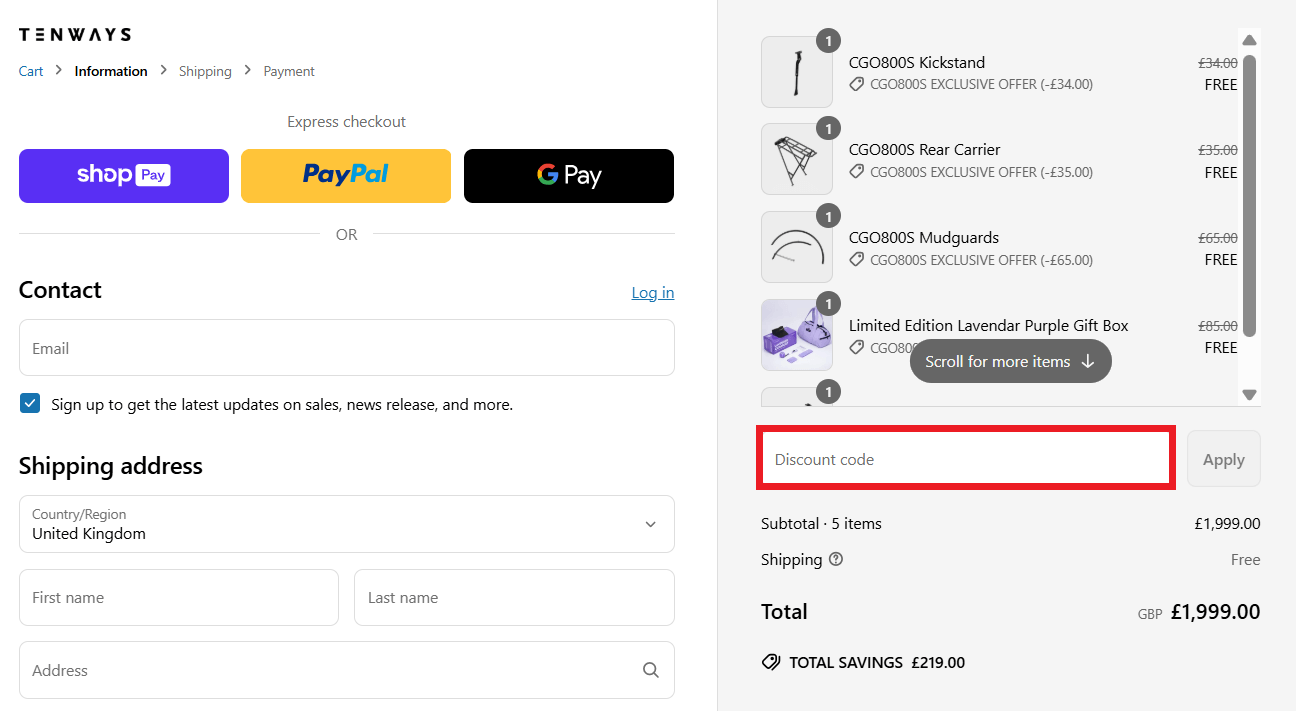Click the address search magnifier icon
Viewport: 1296px width, 711px height.
pos(651,670)
